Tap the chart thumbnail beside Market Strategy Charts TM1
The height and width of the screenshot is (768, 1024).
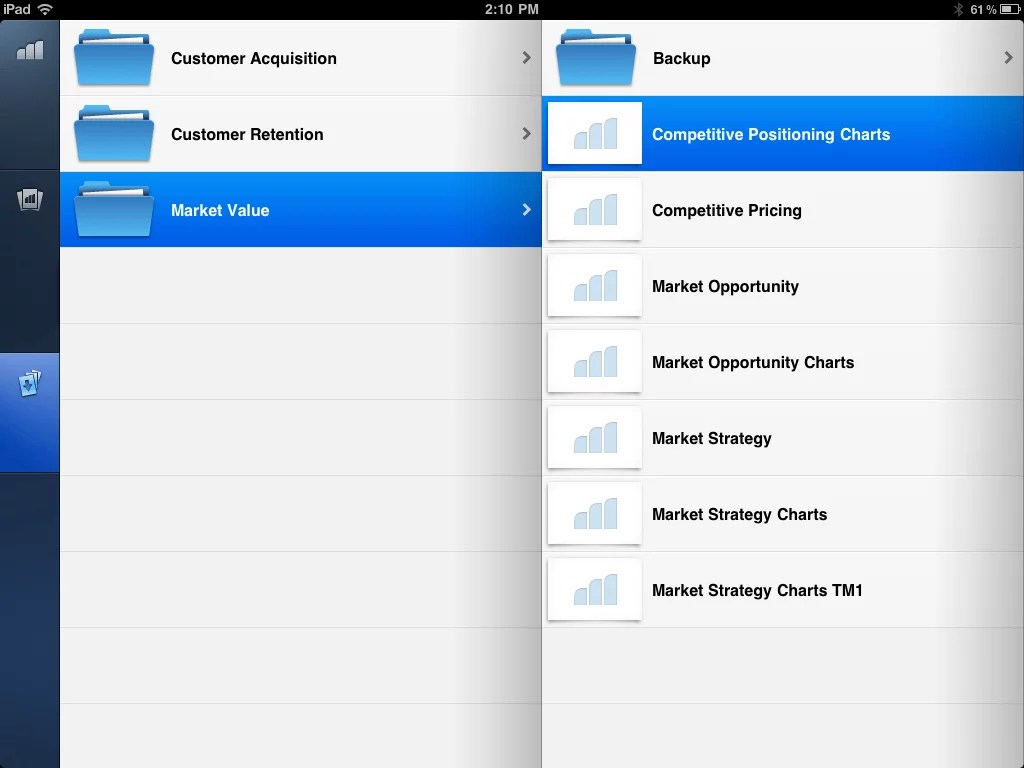594,590
